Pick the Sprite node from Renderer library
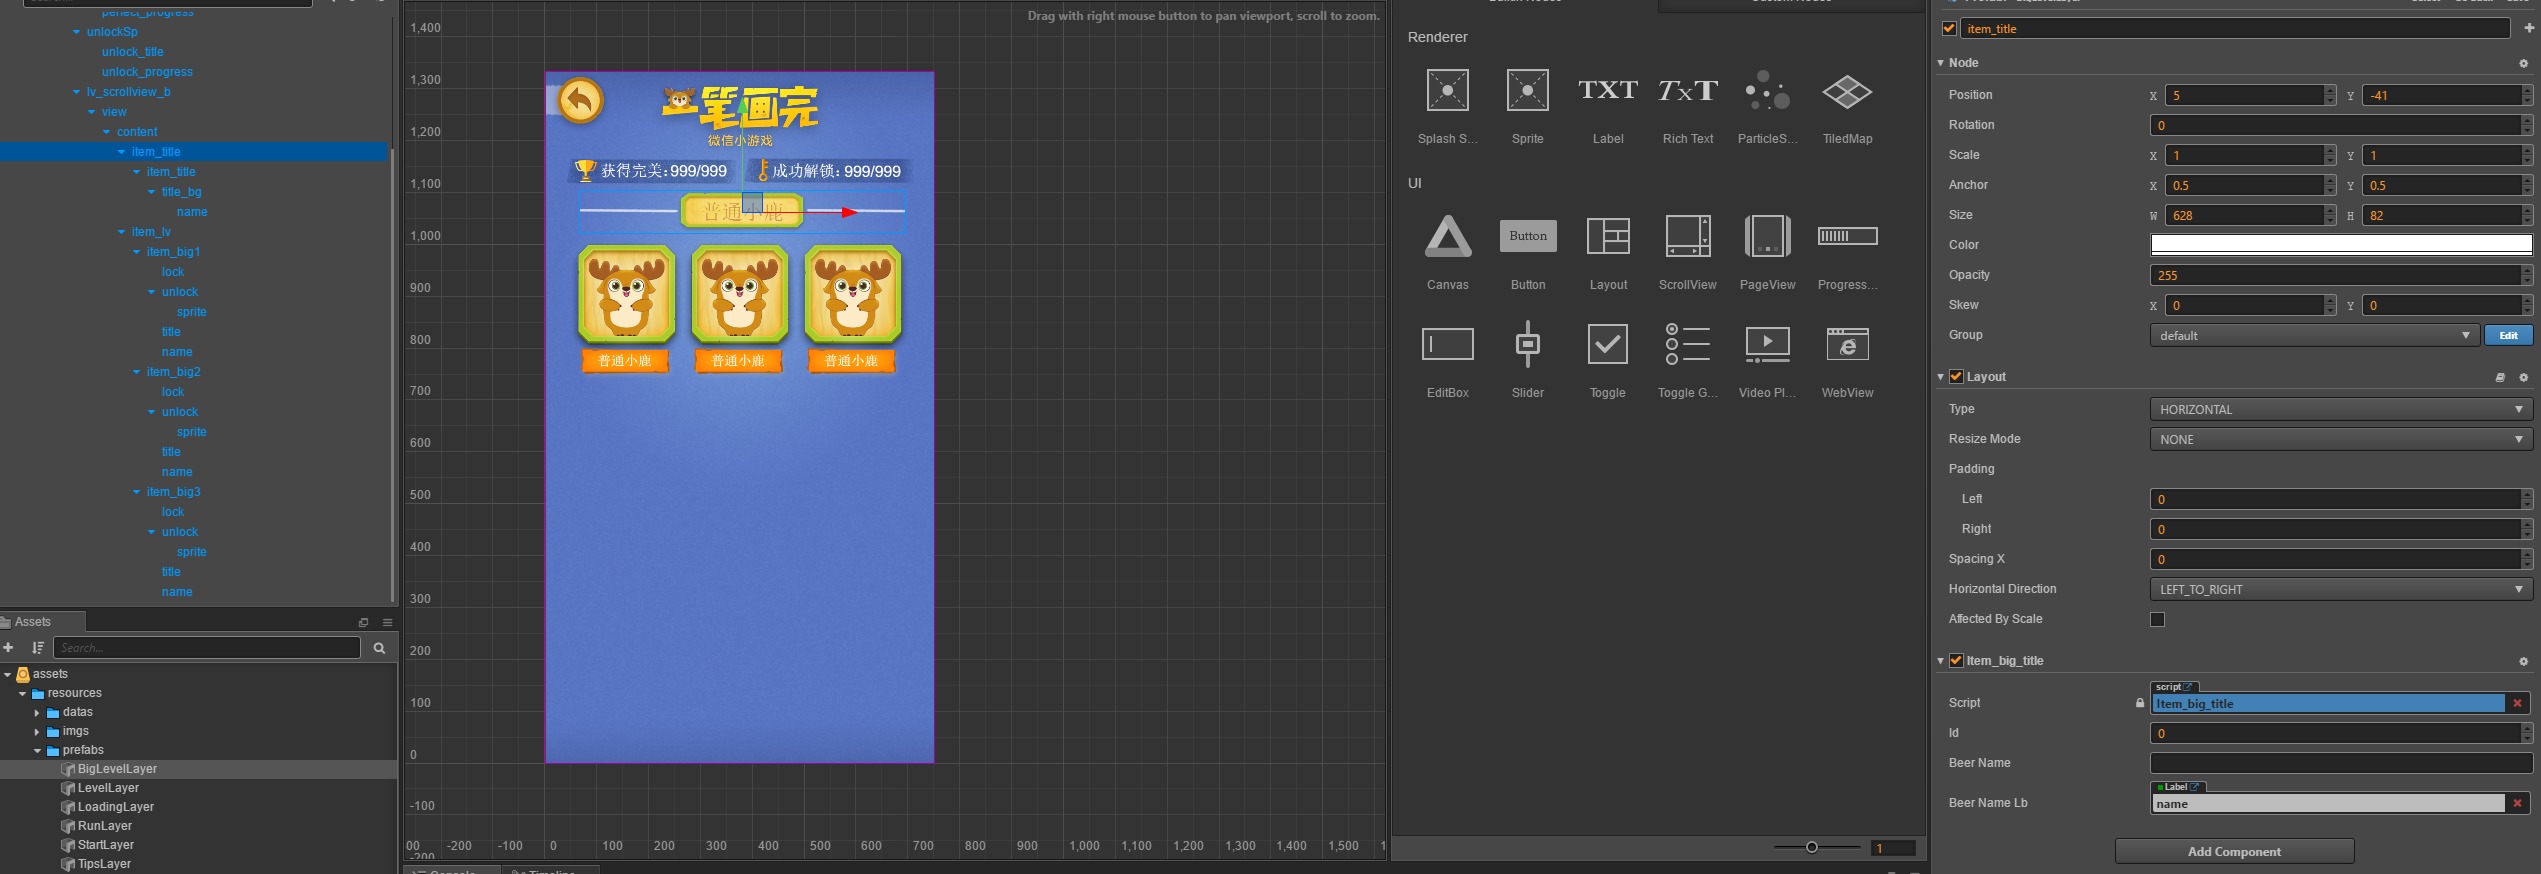This screenshot has height=874, width=2541. click(1527, 91)
